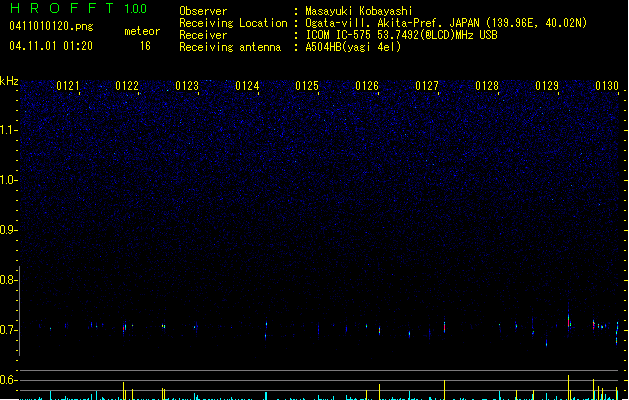
Task: Click time marker 0130
Action: point(607,86)
